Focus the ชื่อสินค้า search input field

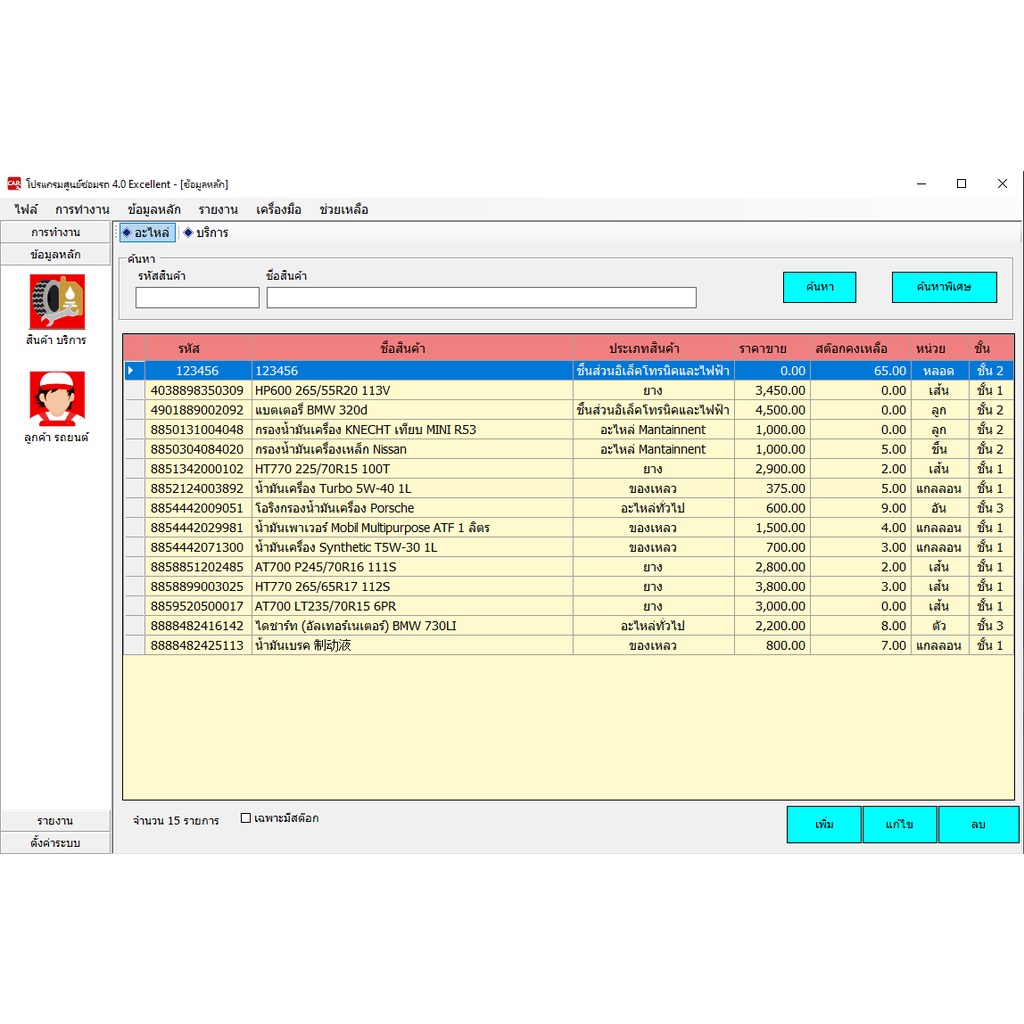[x=481, y=298]
